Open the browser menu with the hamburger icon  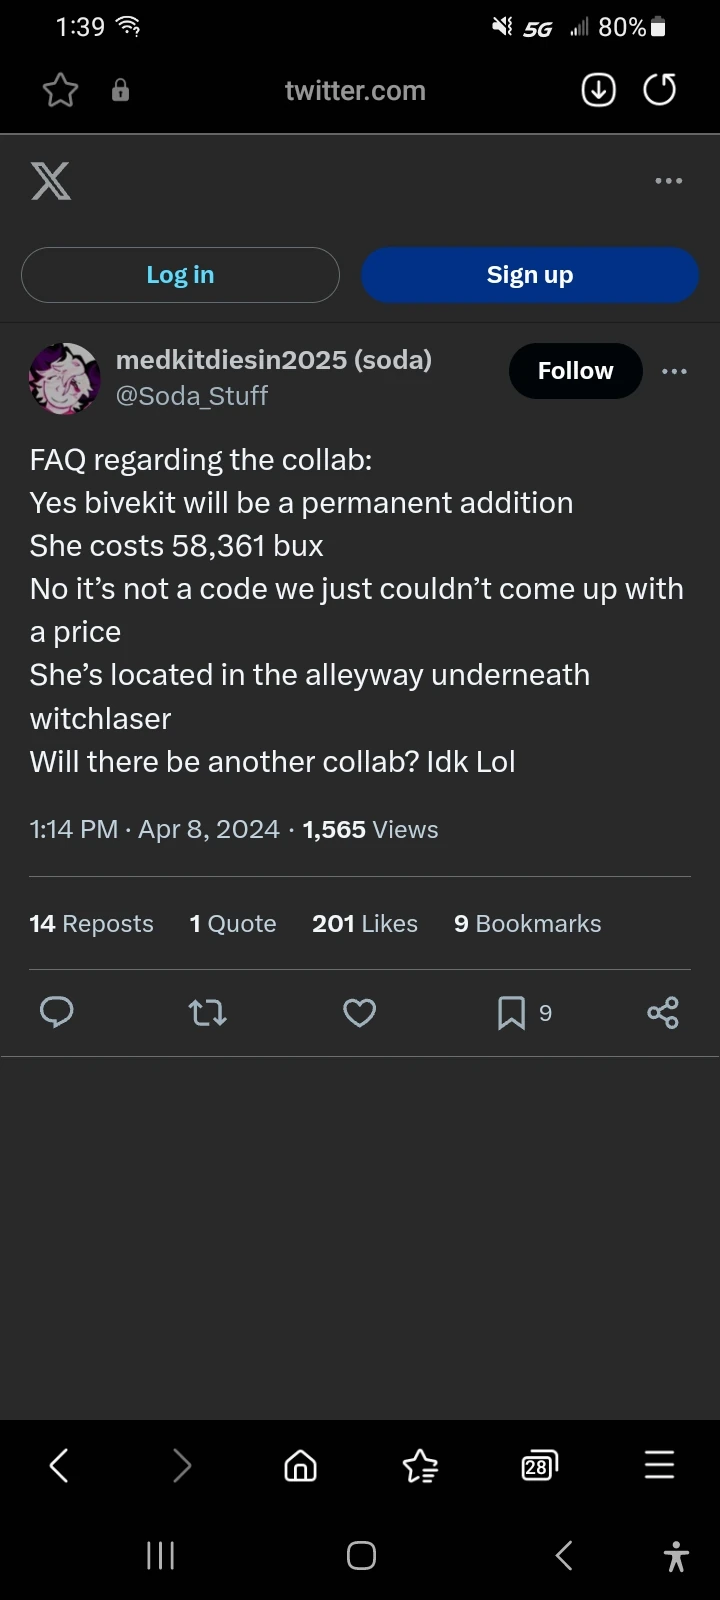(x=659, y=1465)
